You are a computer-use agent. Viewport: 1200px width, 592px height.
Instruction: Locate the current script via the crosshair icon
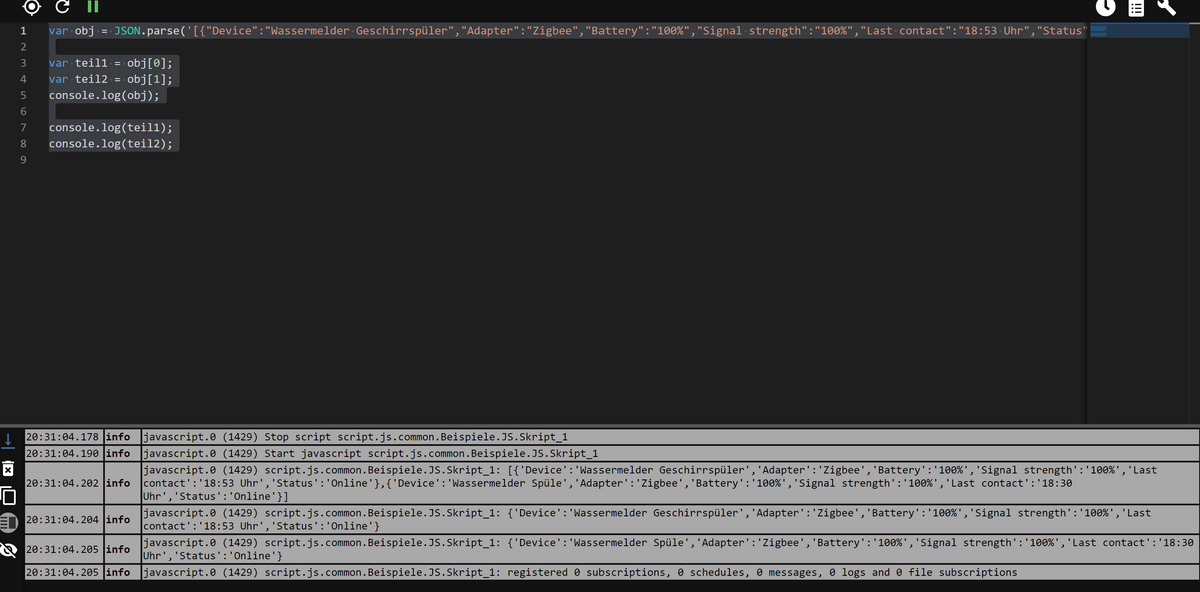click(x=31, y=7)
